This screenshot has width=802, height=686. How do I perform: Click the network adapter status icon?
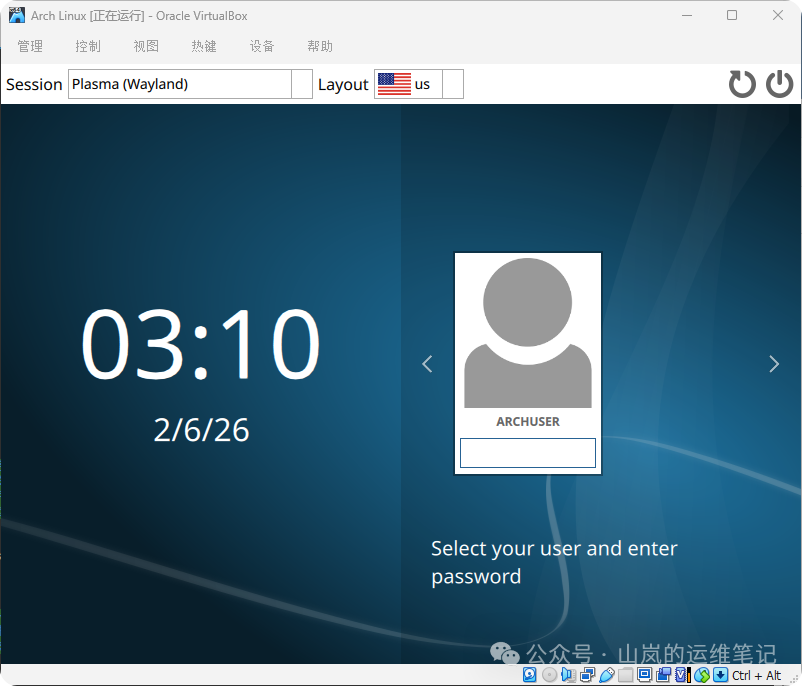(588, 675)
